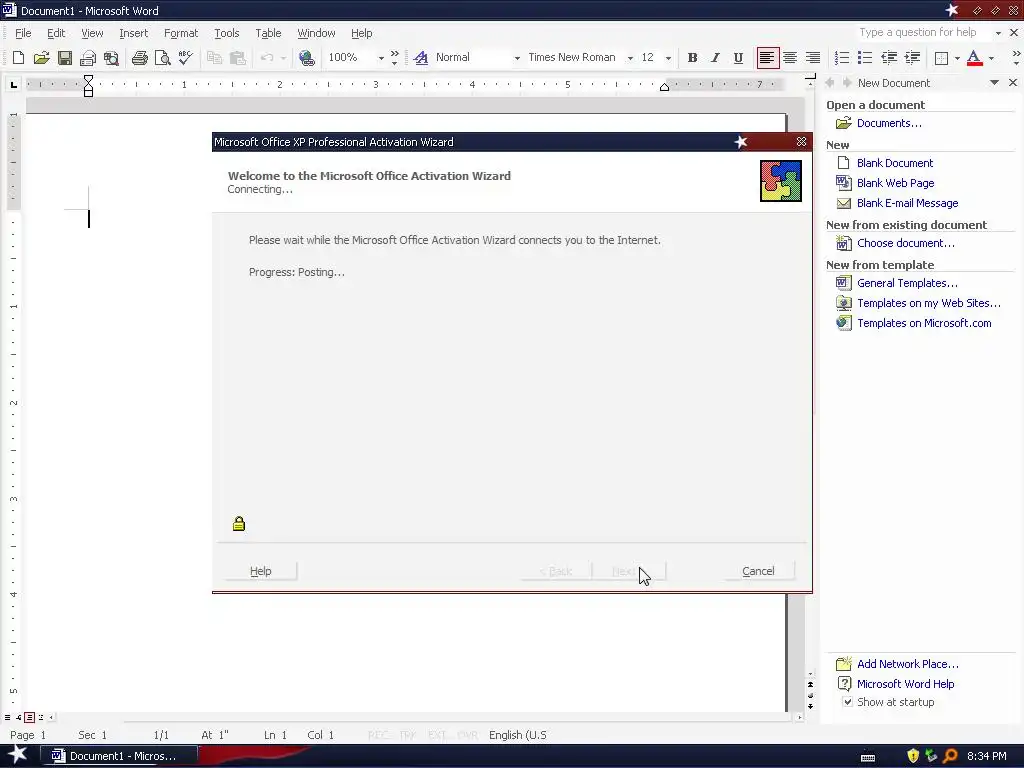Click the Increase Indent icon
This screenshot has height=768, width=1024.
[x=912, y=57]
